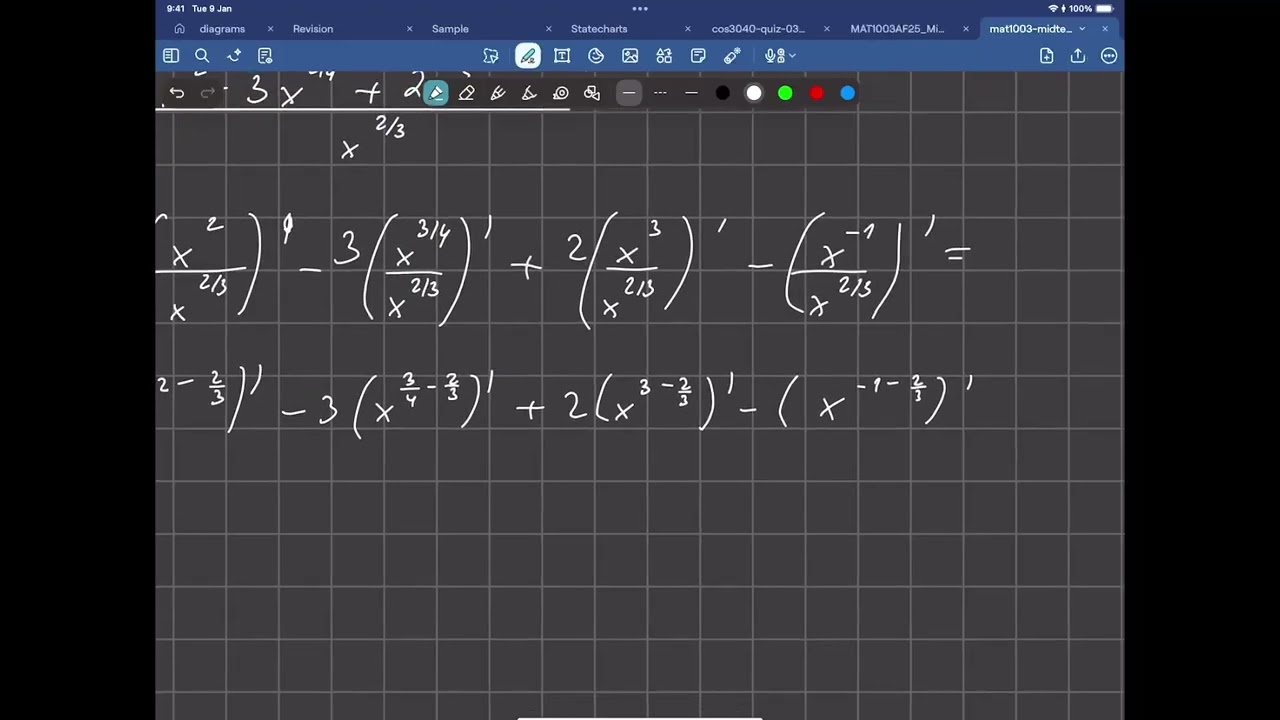The image size is (1280, 720).
Task: Switch to the Statecharts tab
Action: click(599, 29)
